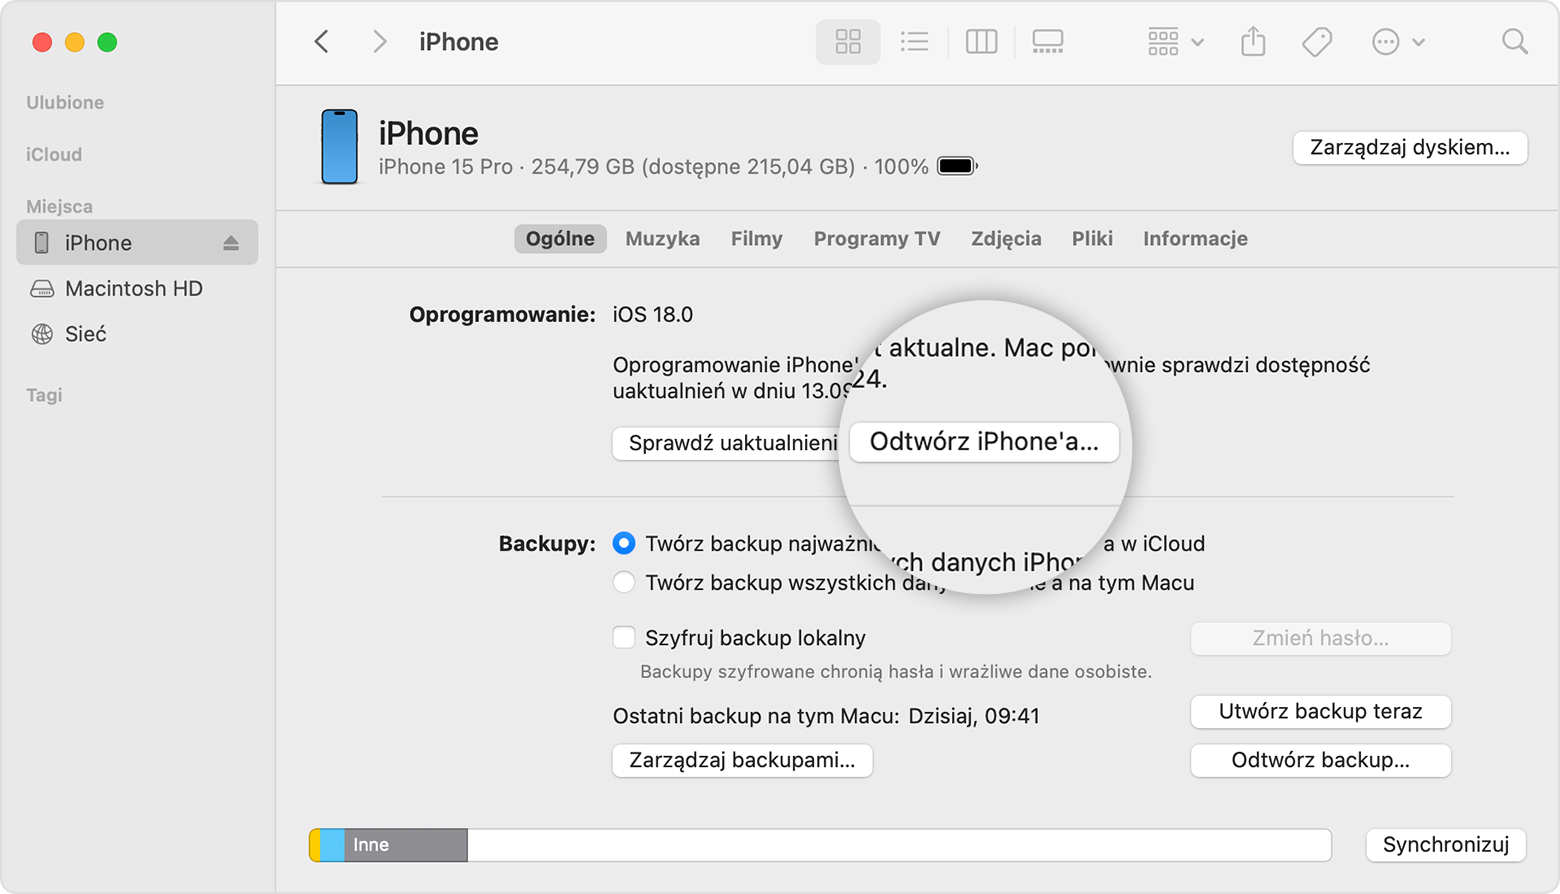The width and height of the screenshot is (1560, 894).
Task: Click Odtwórz iPhone'a button
Action: (984, 442)
